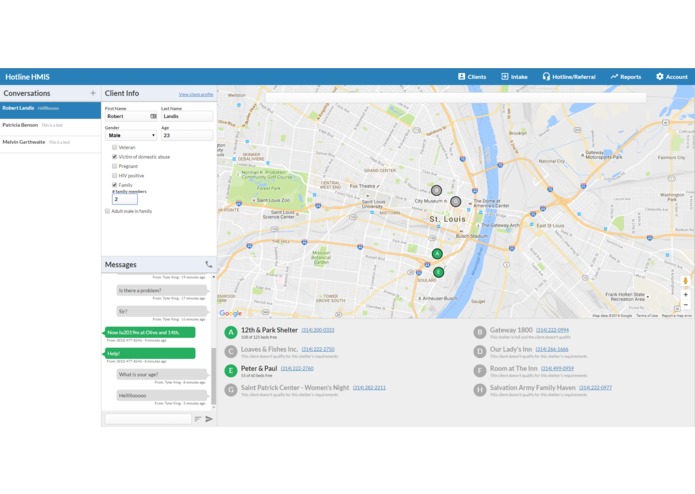
Task: Select Robert Landis conversation
Action: click(51, 109)
